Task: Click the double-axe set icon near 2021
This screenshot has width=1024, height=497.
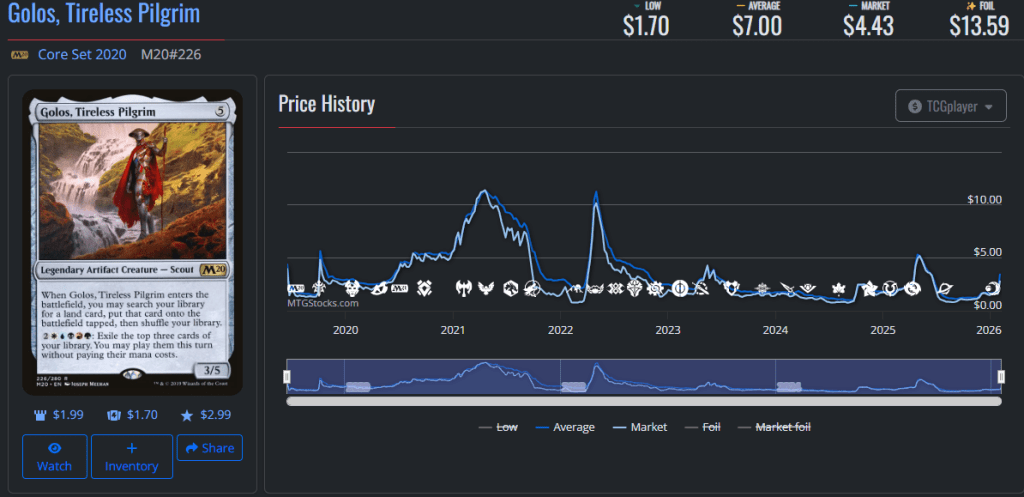Action: point(464,289)
